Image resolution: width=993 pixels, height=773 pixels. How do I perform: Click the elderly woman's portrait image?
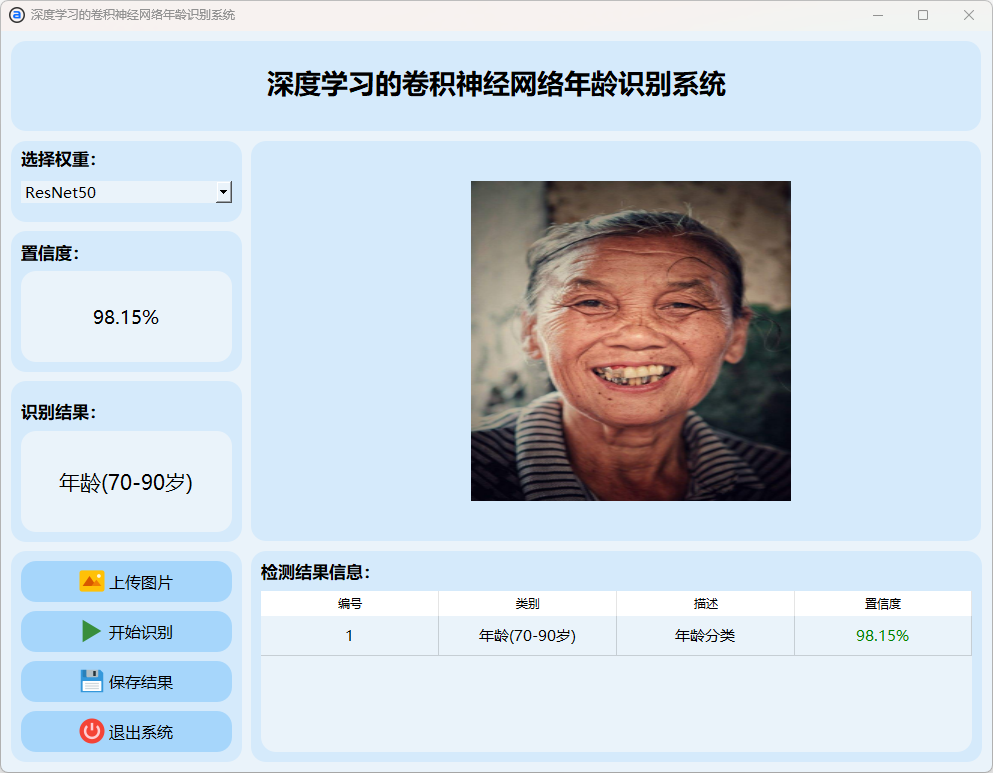click(x=630, y=340)
